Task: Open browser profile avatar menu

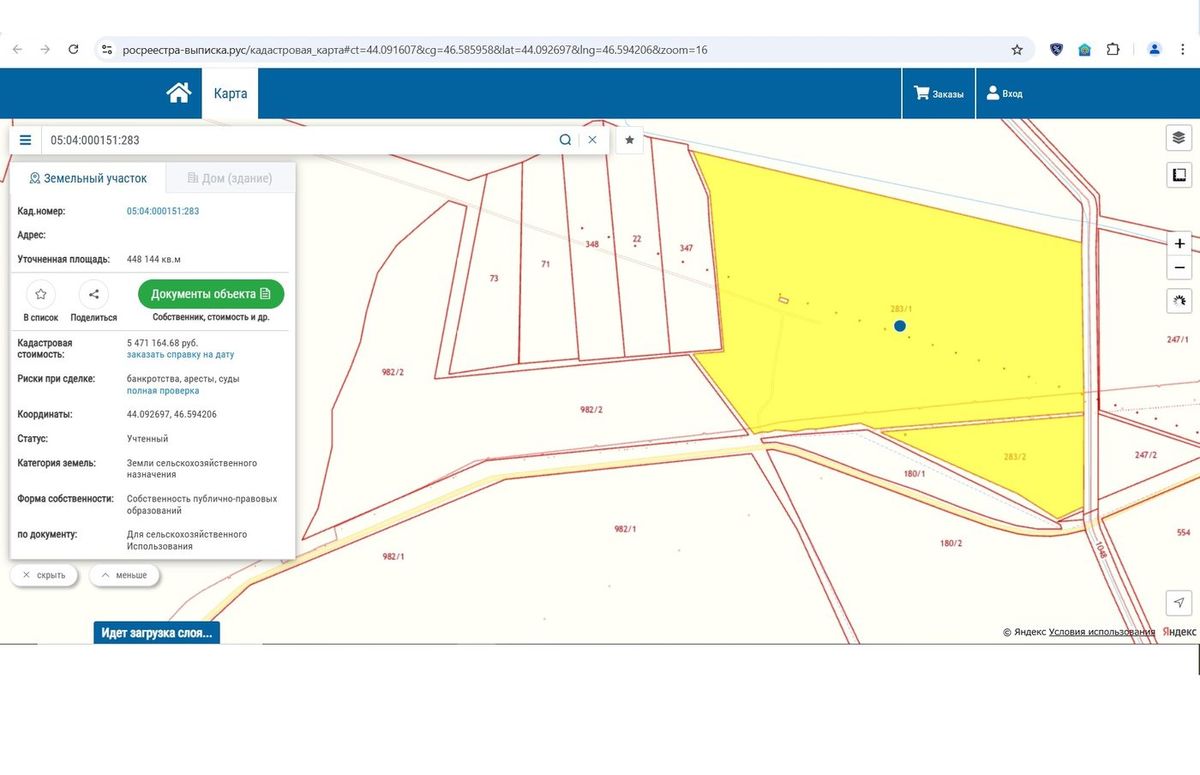Action: (1155, 49)
